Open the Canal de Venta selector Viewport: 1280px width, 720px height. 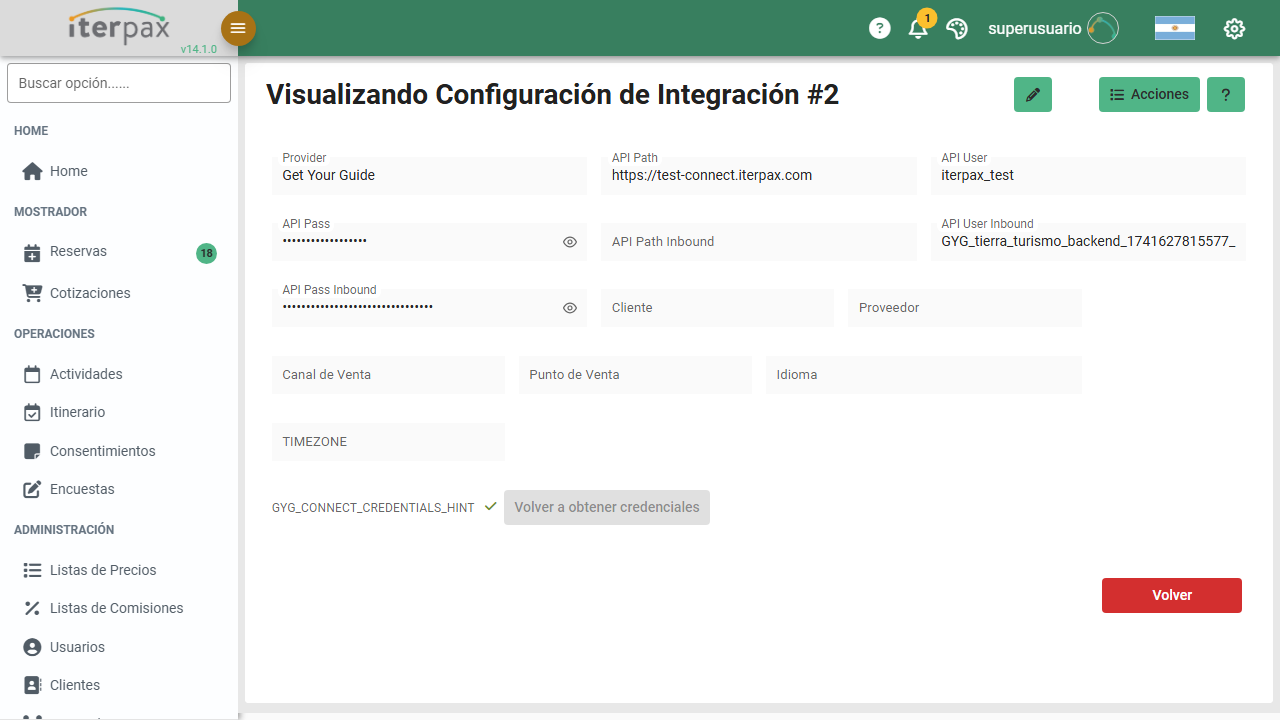click(x=388, y=374)
